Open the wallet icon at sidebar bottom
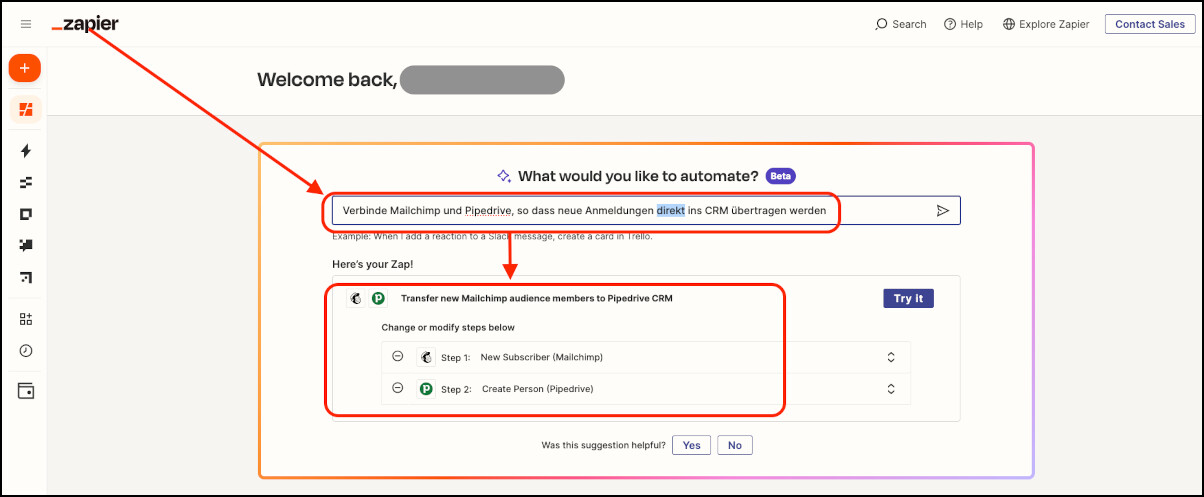 26,391
